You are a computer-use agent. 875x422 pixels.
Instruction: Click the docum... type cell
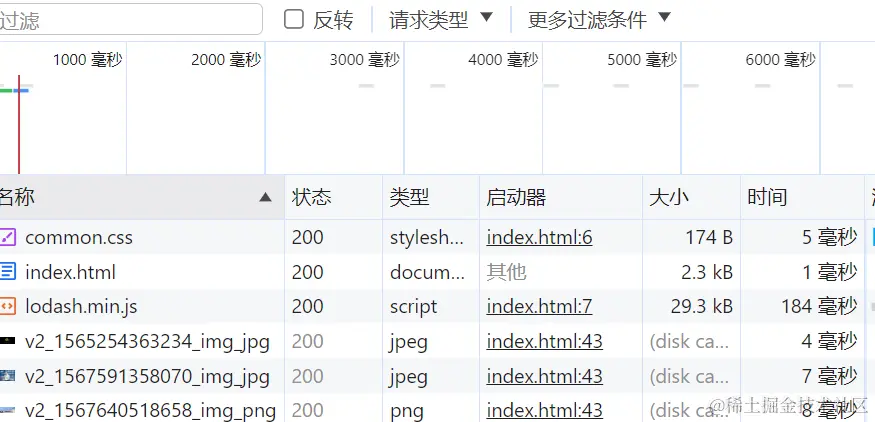tap(431, 272)
